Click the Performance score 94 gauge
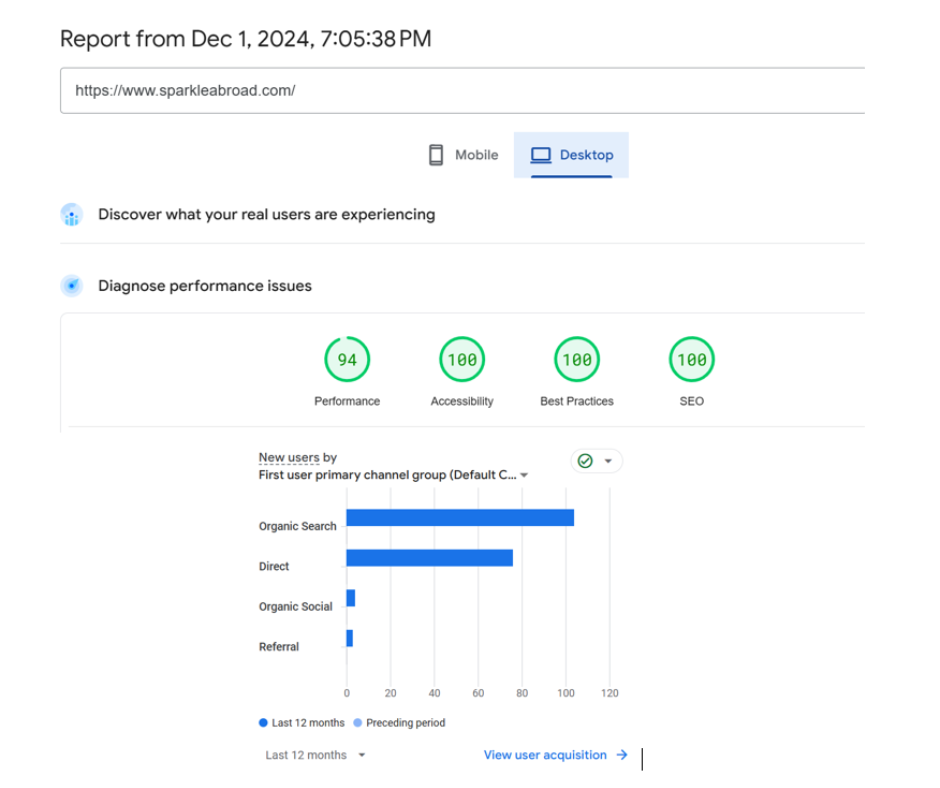Image resolution: width=940 pixels, height=788 pixels. (347, 360)
